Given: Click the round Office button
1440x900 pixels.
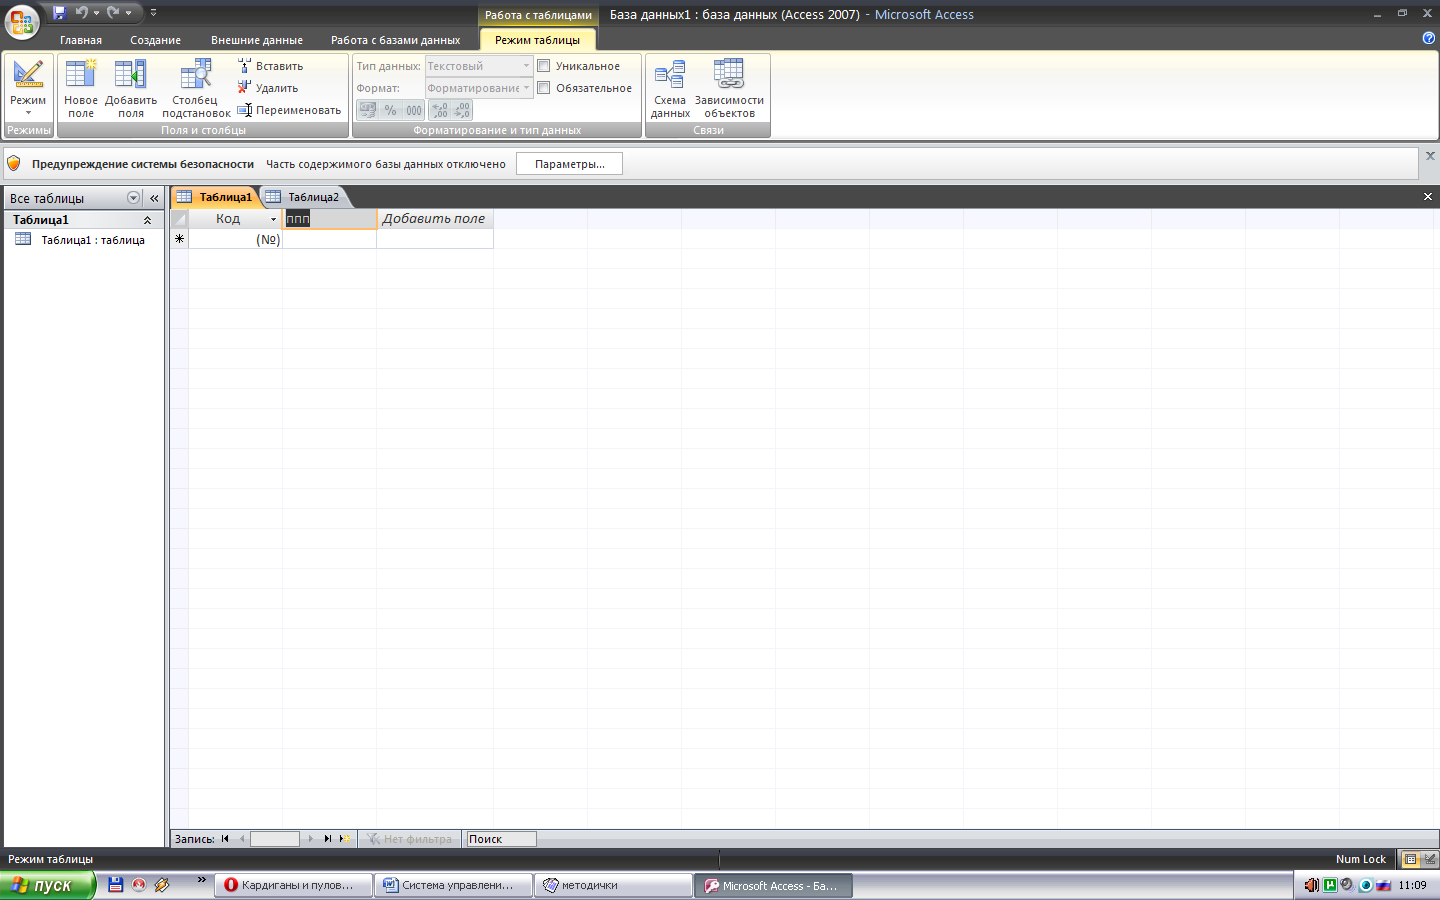Looking at the screenshot, I should point(21,21).
